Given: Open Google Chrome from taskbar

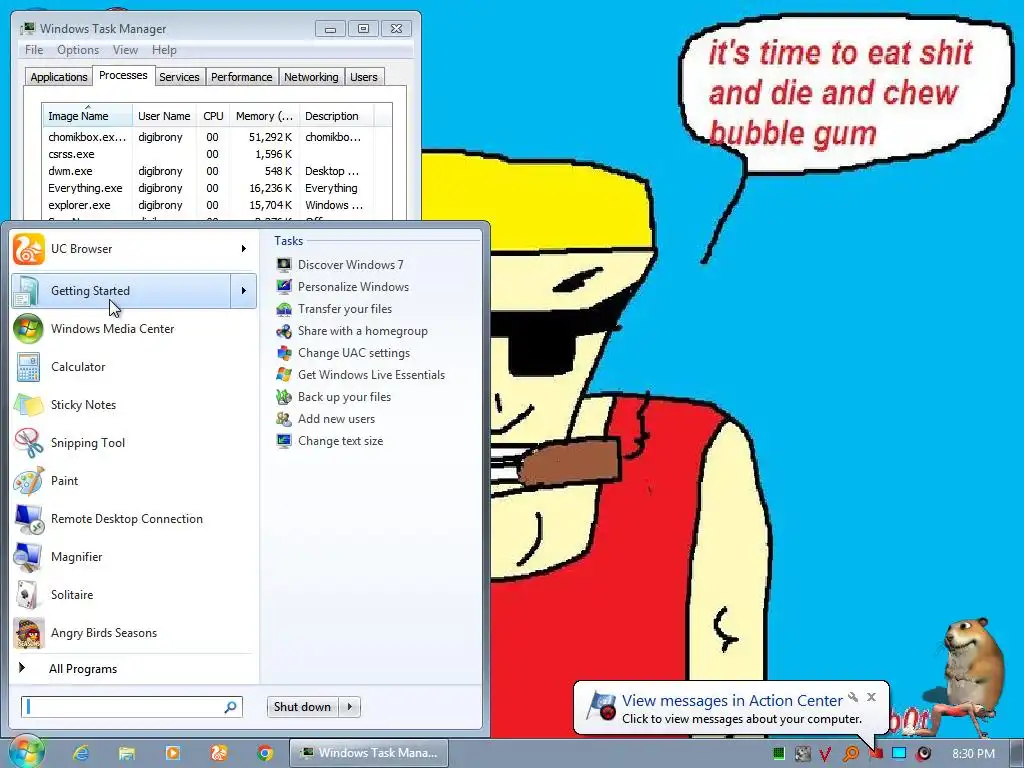Looking at the screenshot, I should tap(264, 753).
